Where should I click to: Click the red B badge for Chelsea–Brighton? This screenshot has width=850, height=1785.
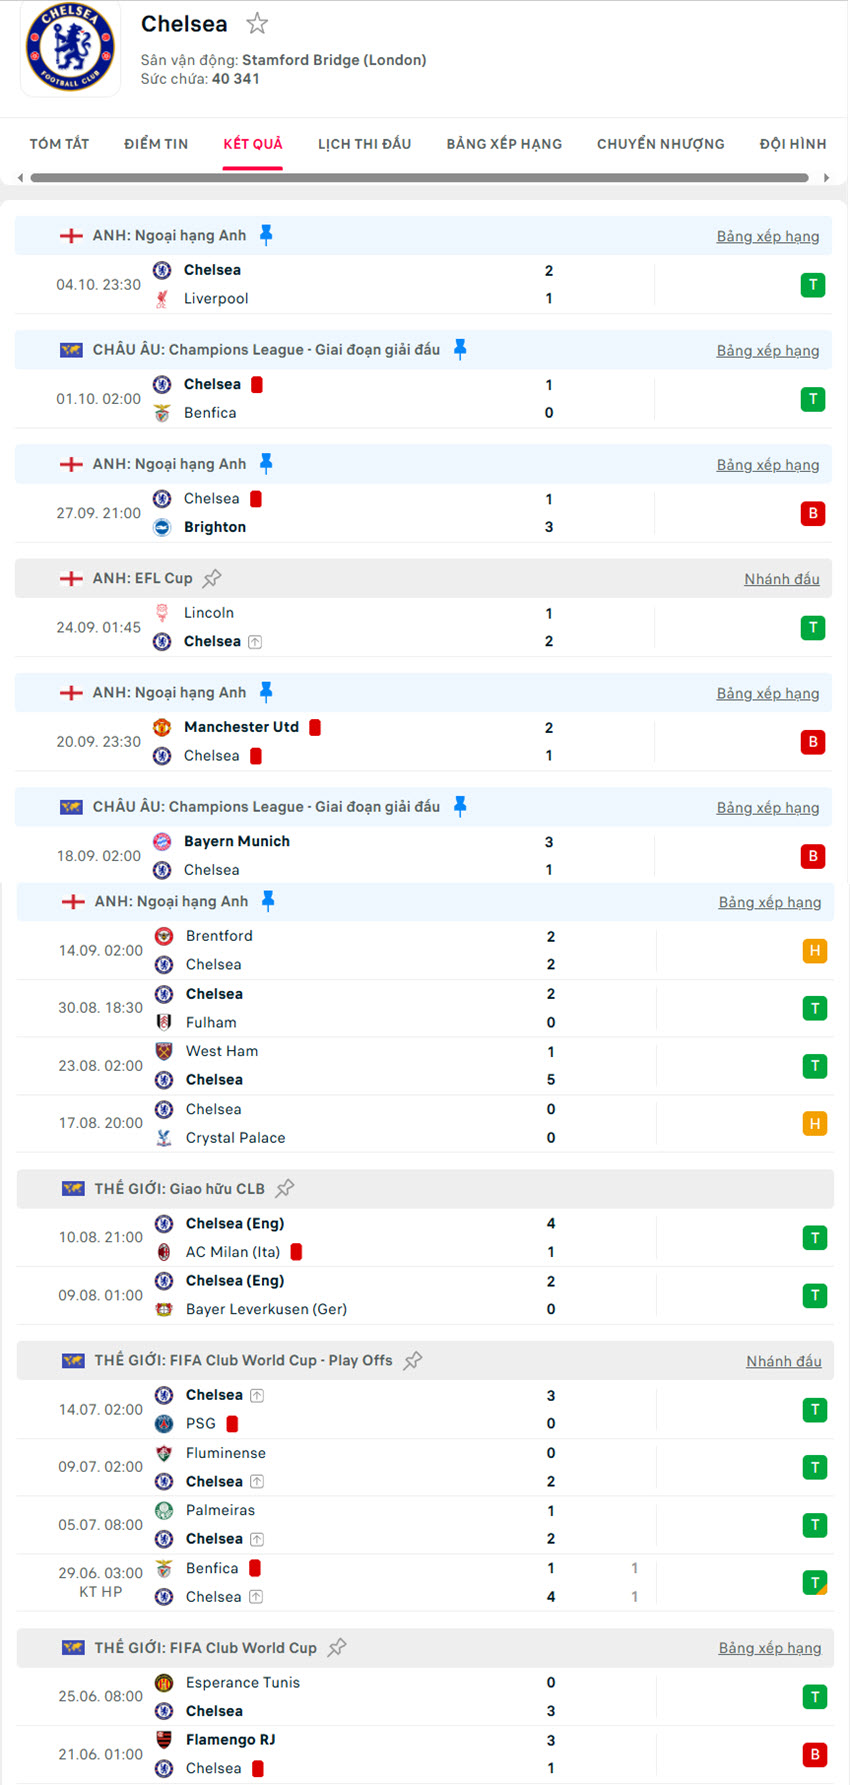click(813, 513)
